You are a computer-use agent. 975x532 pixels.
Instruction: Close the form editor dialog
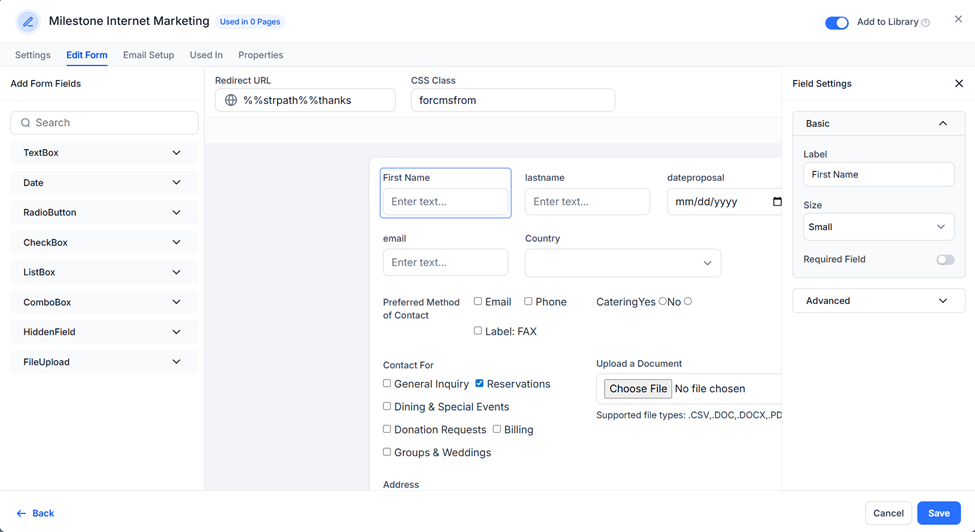click(958, 19)
